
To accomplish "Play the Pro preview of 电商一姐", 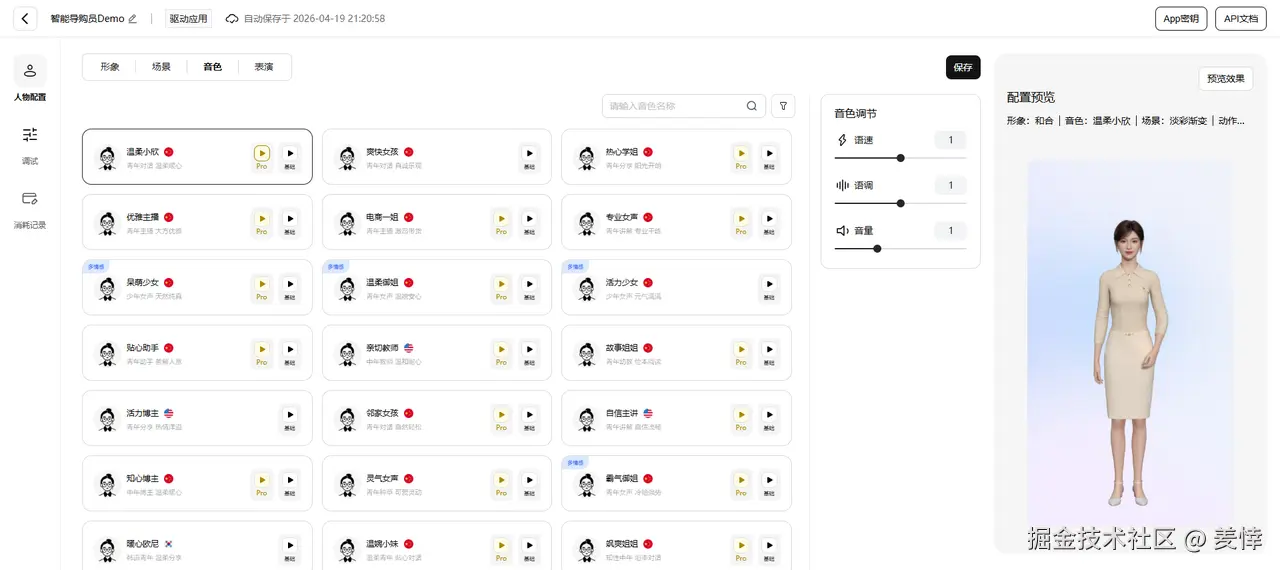I will tap(501, 219).
